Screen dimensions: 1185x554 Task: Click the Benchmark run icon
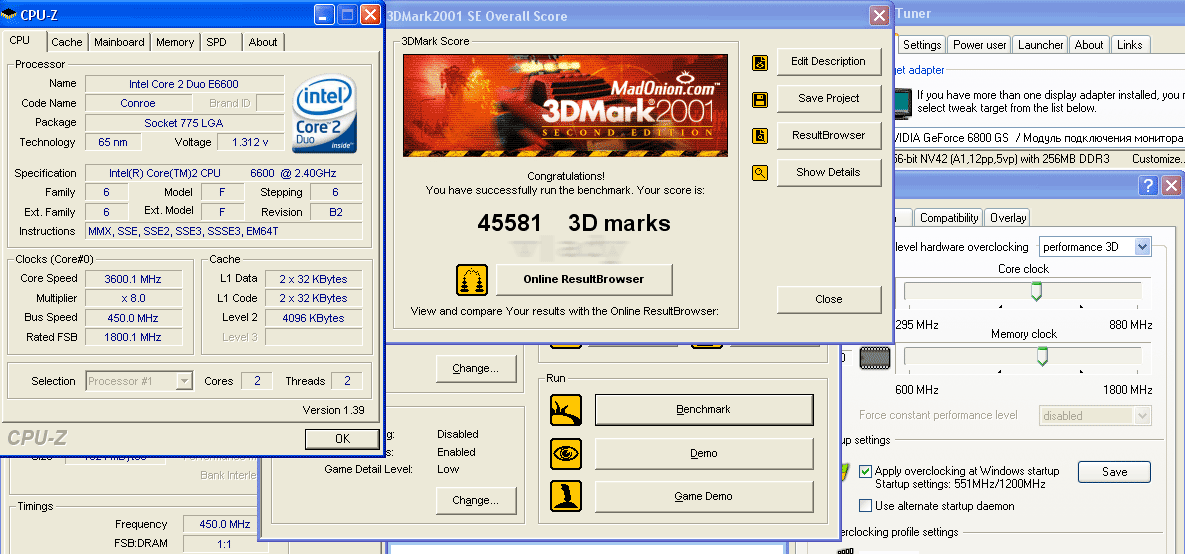(566, 410)
